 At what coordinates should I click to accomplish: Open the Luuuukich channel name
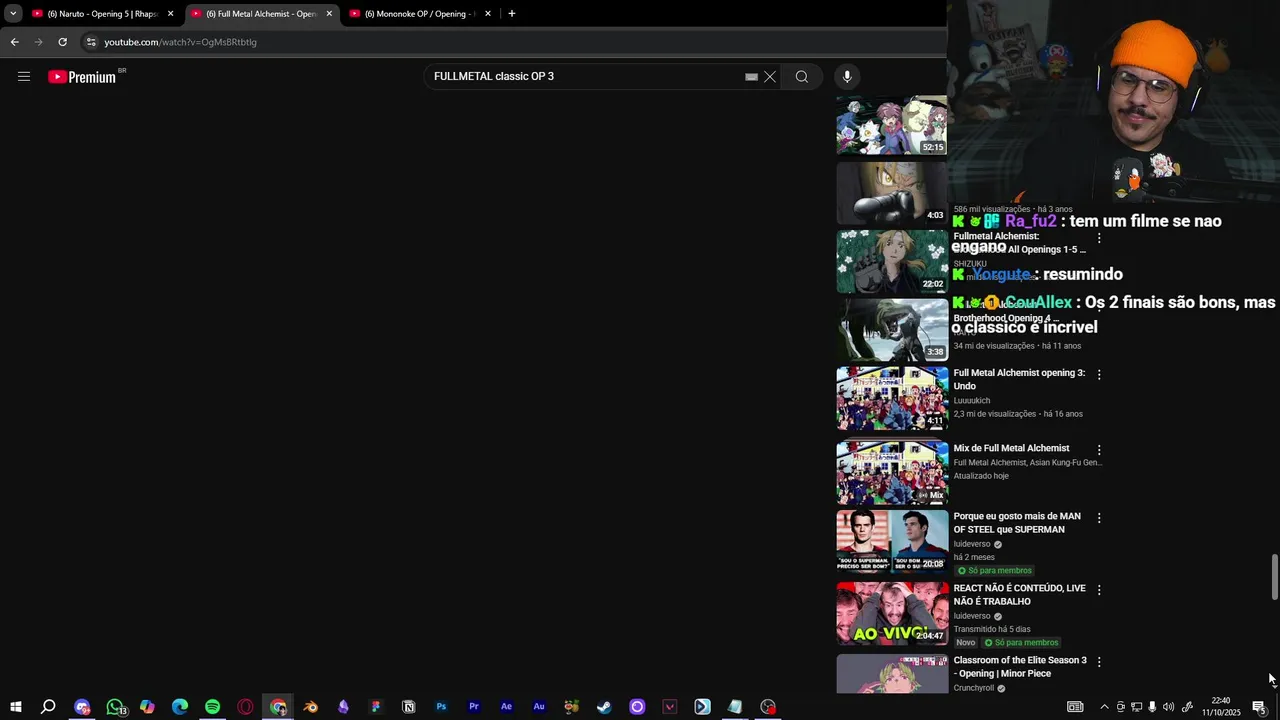pos(972,401)
